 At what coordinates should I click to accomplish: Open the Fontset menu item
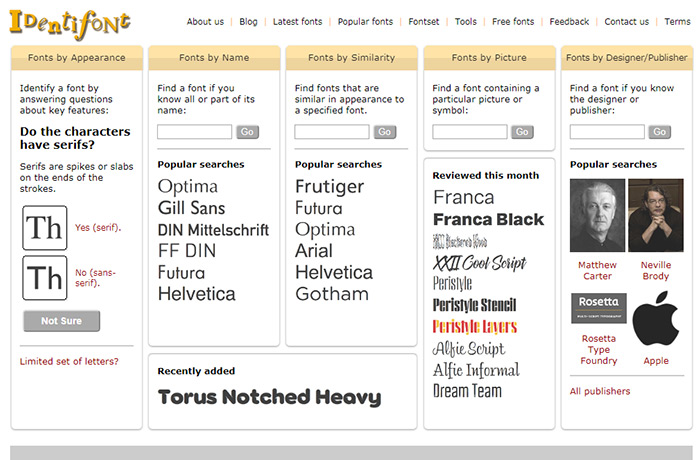click(x=424, y=21)
